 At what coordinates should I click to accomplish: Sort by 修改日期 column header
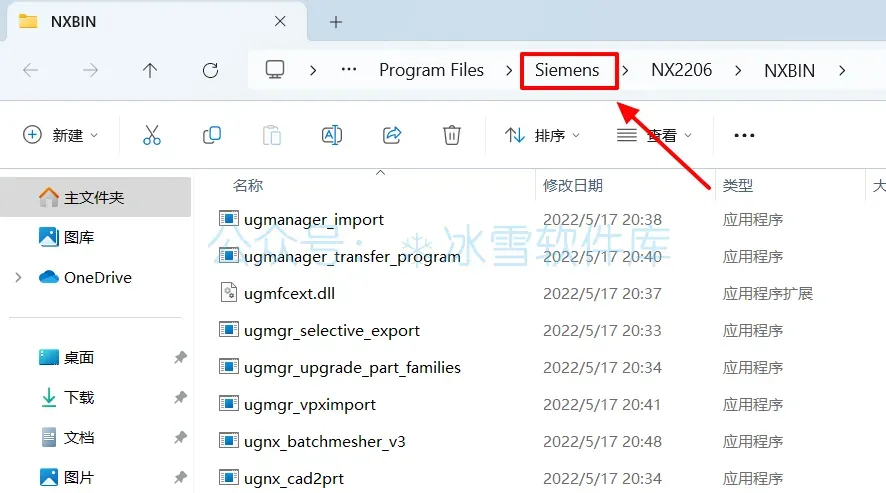point(572,185)
